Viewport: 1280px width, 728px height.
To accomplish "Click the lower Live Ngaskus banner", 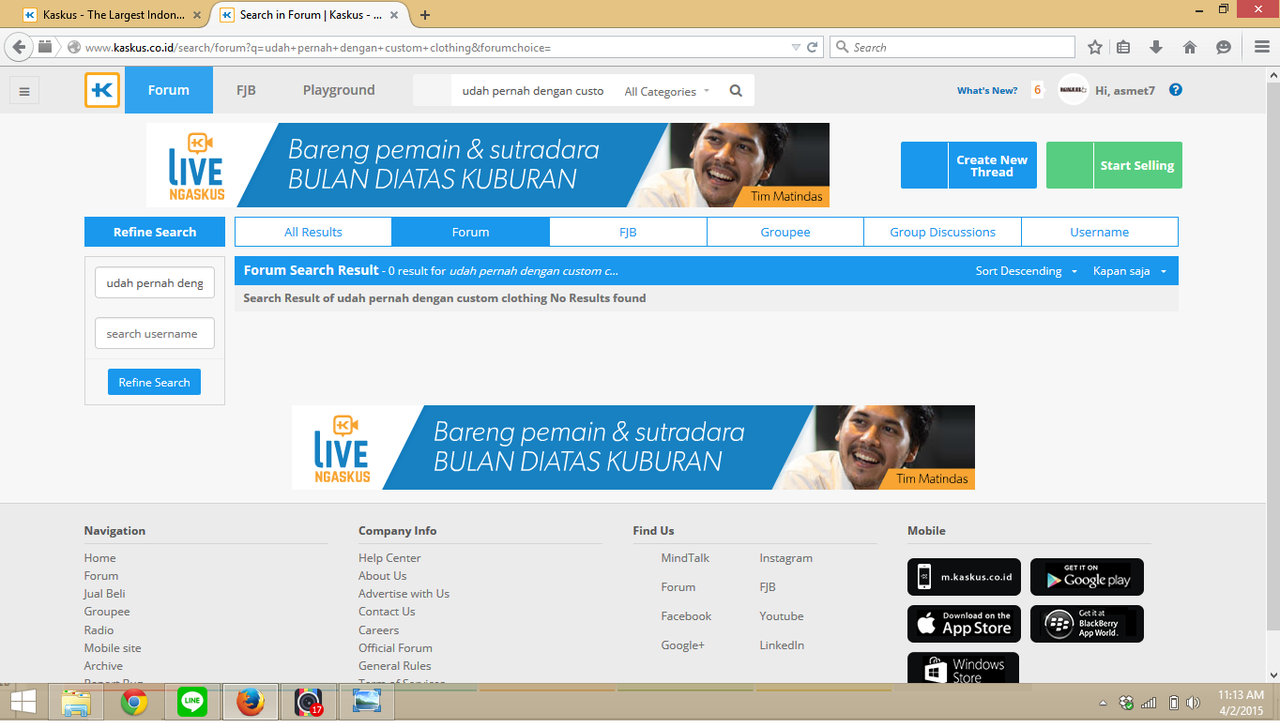I will [x=633, y=447].
